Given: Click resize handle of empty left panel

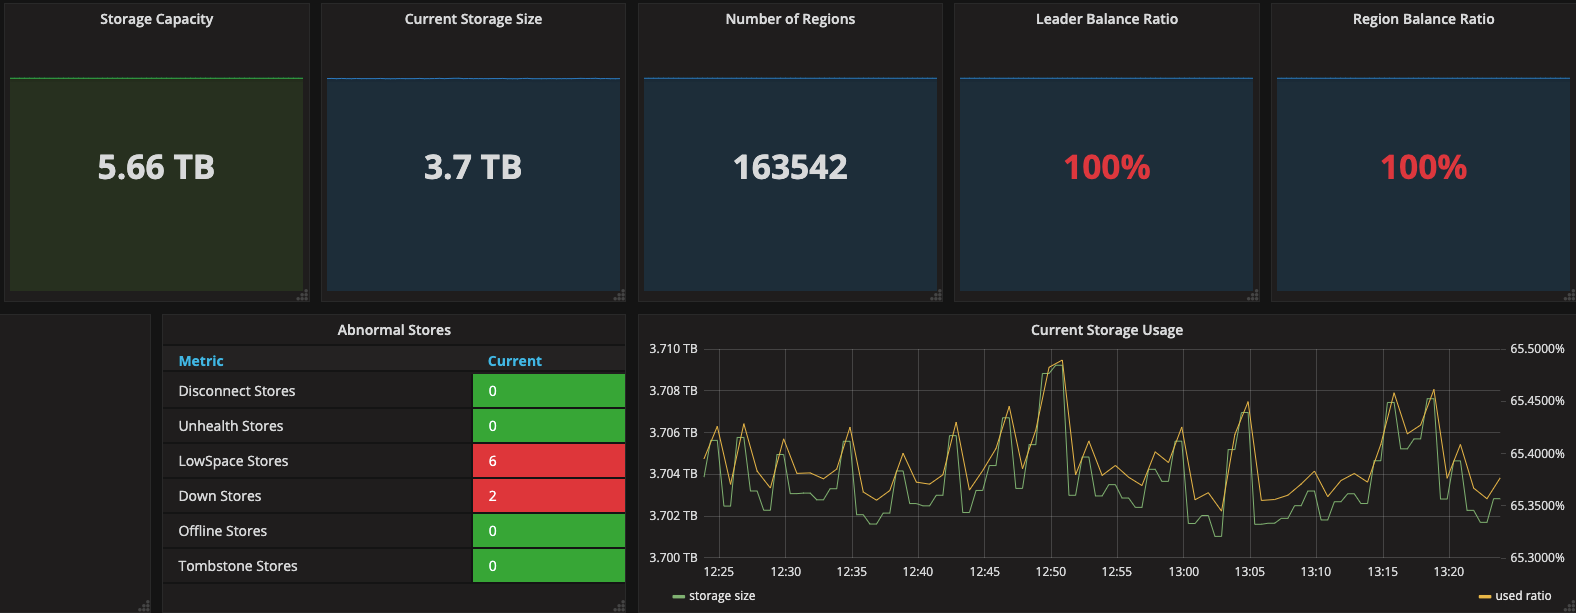Looking at the screenshot, I should tap(145, 606).
